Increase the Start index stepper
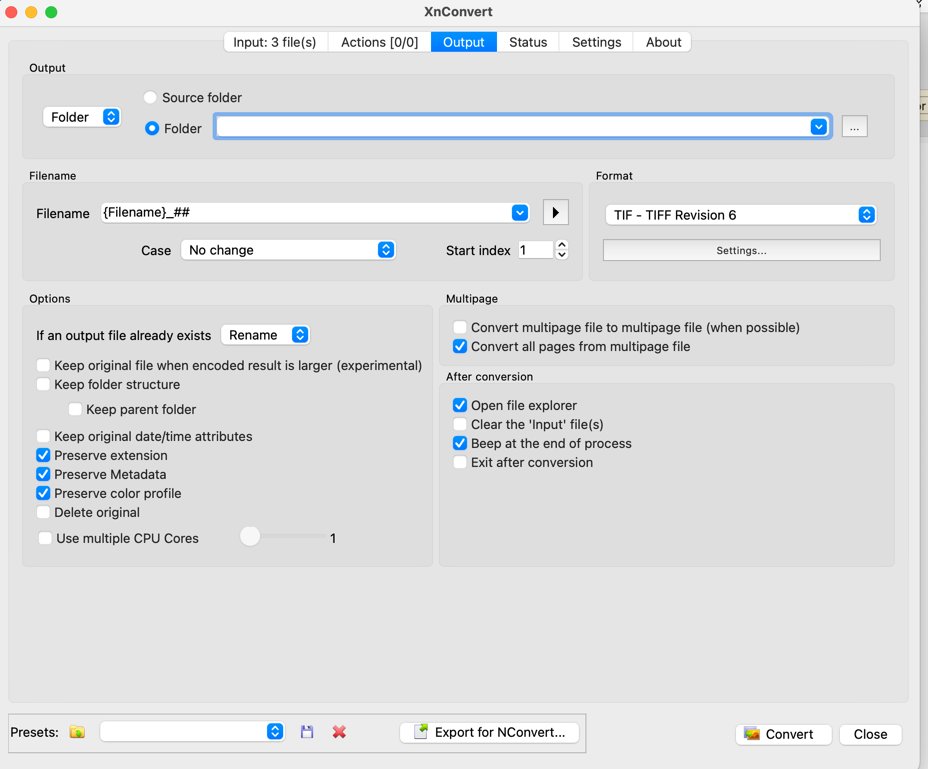Screen dimensions: 928x769 coord(562,244)
